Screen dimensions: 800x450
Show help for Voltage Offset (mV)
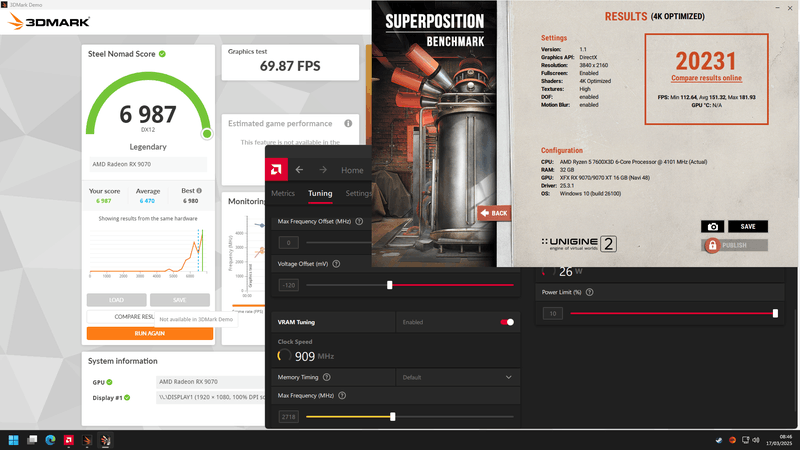[x=336, y=264]
